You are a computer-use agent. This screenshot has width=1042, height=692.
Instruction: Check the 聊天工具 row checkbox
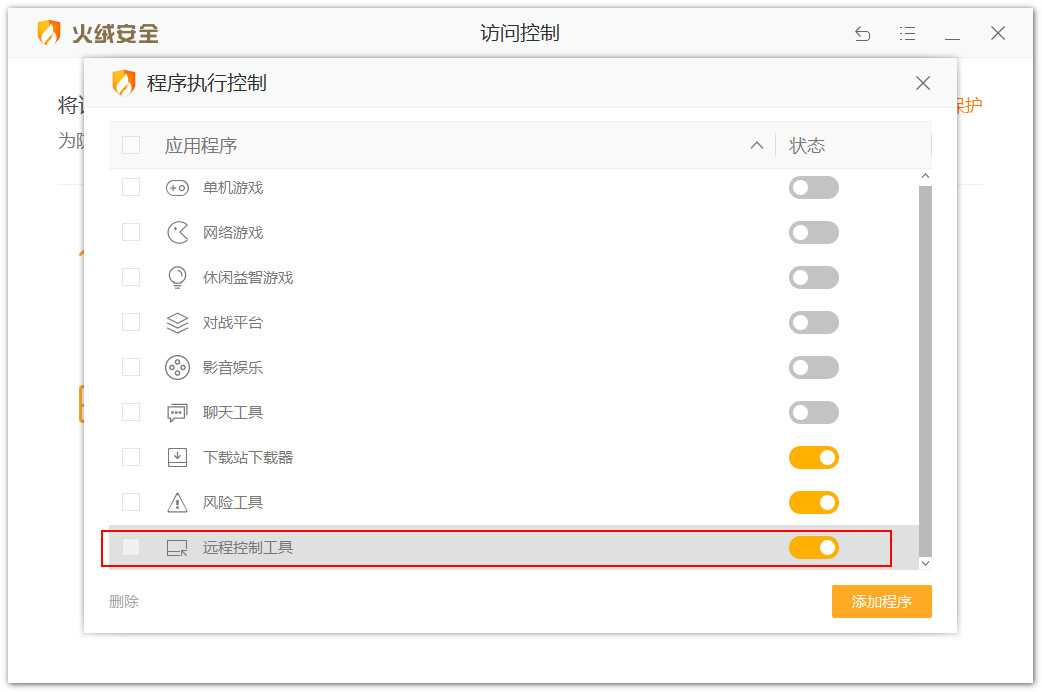131,412
